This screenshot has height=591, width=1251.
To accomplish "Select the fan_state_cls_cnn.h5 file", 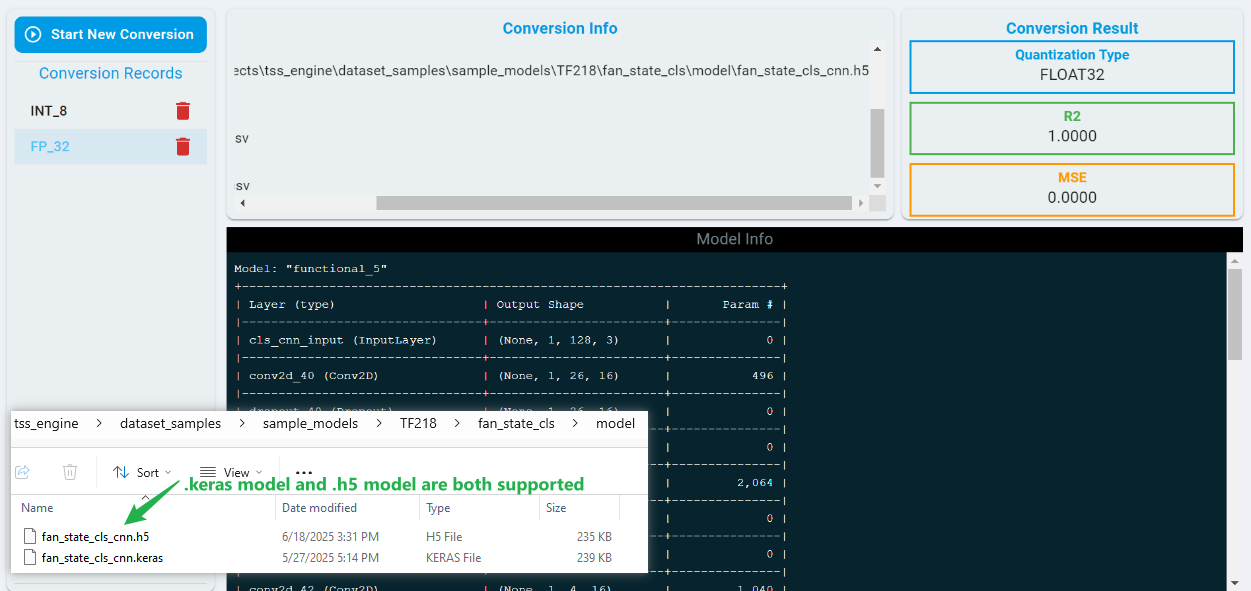I will click(x=95, y=537).
